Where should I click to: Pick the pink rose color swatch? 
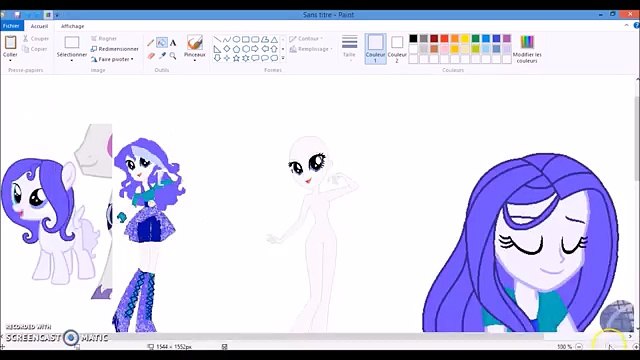[444, 49]
